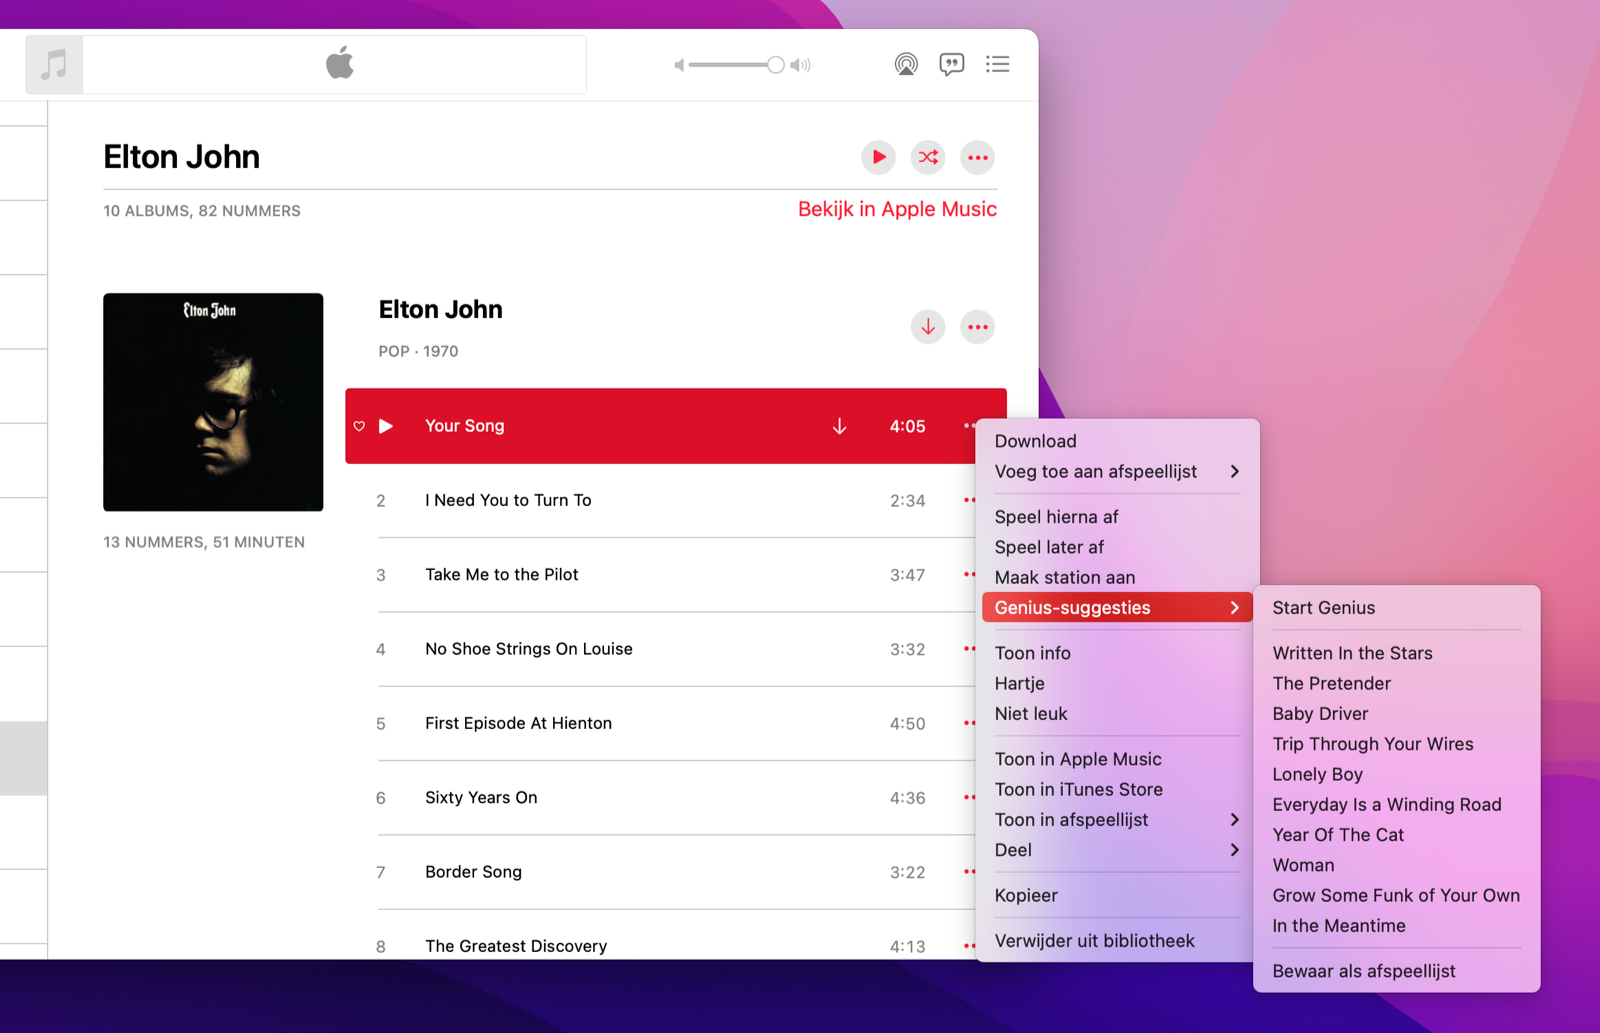
Task: Click the Elton John album cover thumbnail
Action: pos(213,402)
